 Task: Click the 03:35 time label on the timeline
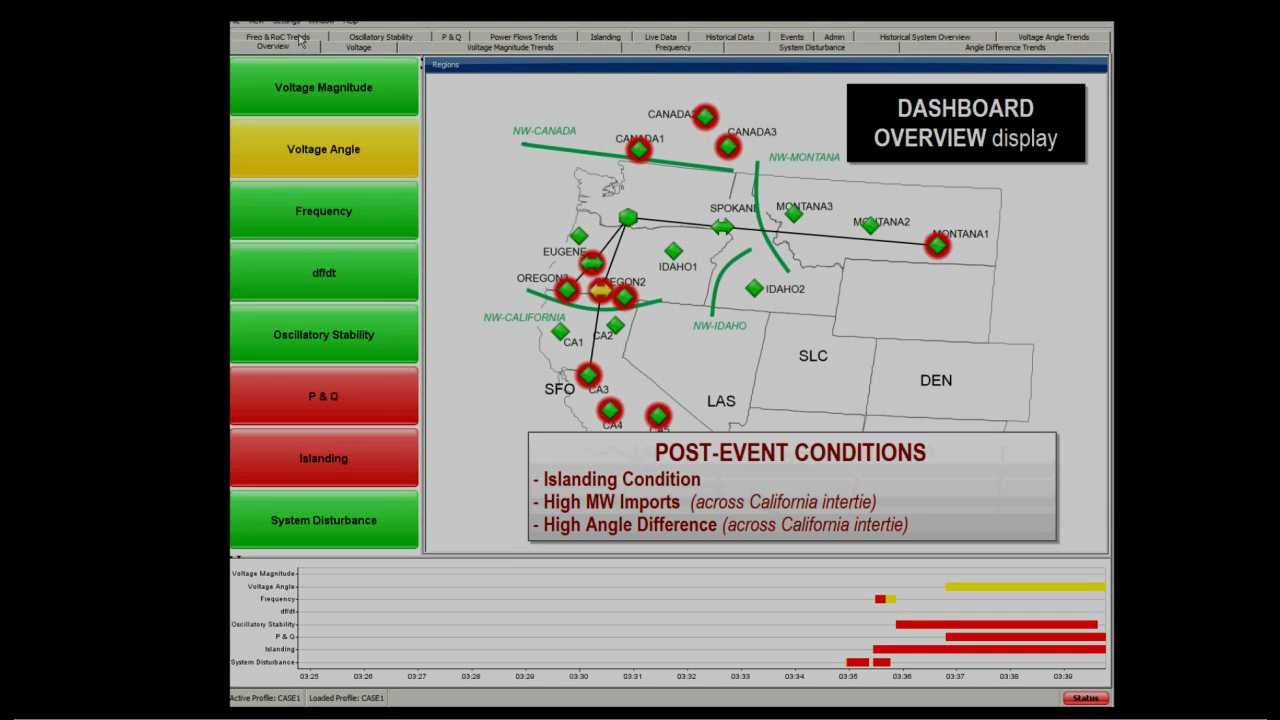[x=847, y=677]
